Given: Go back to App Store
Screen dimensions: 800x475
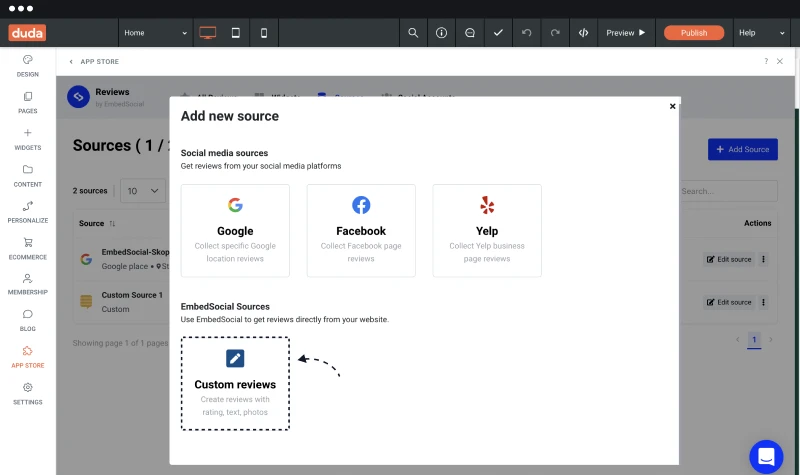Looking at the screenshot, I should [94, 61].
